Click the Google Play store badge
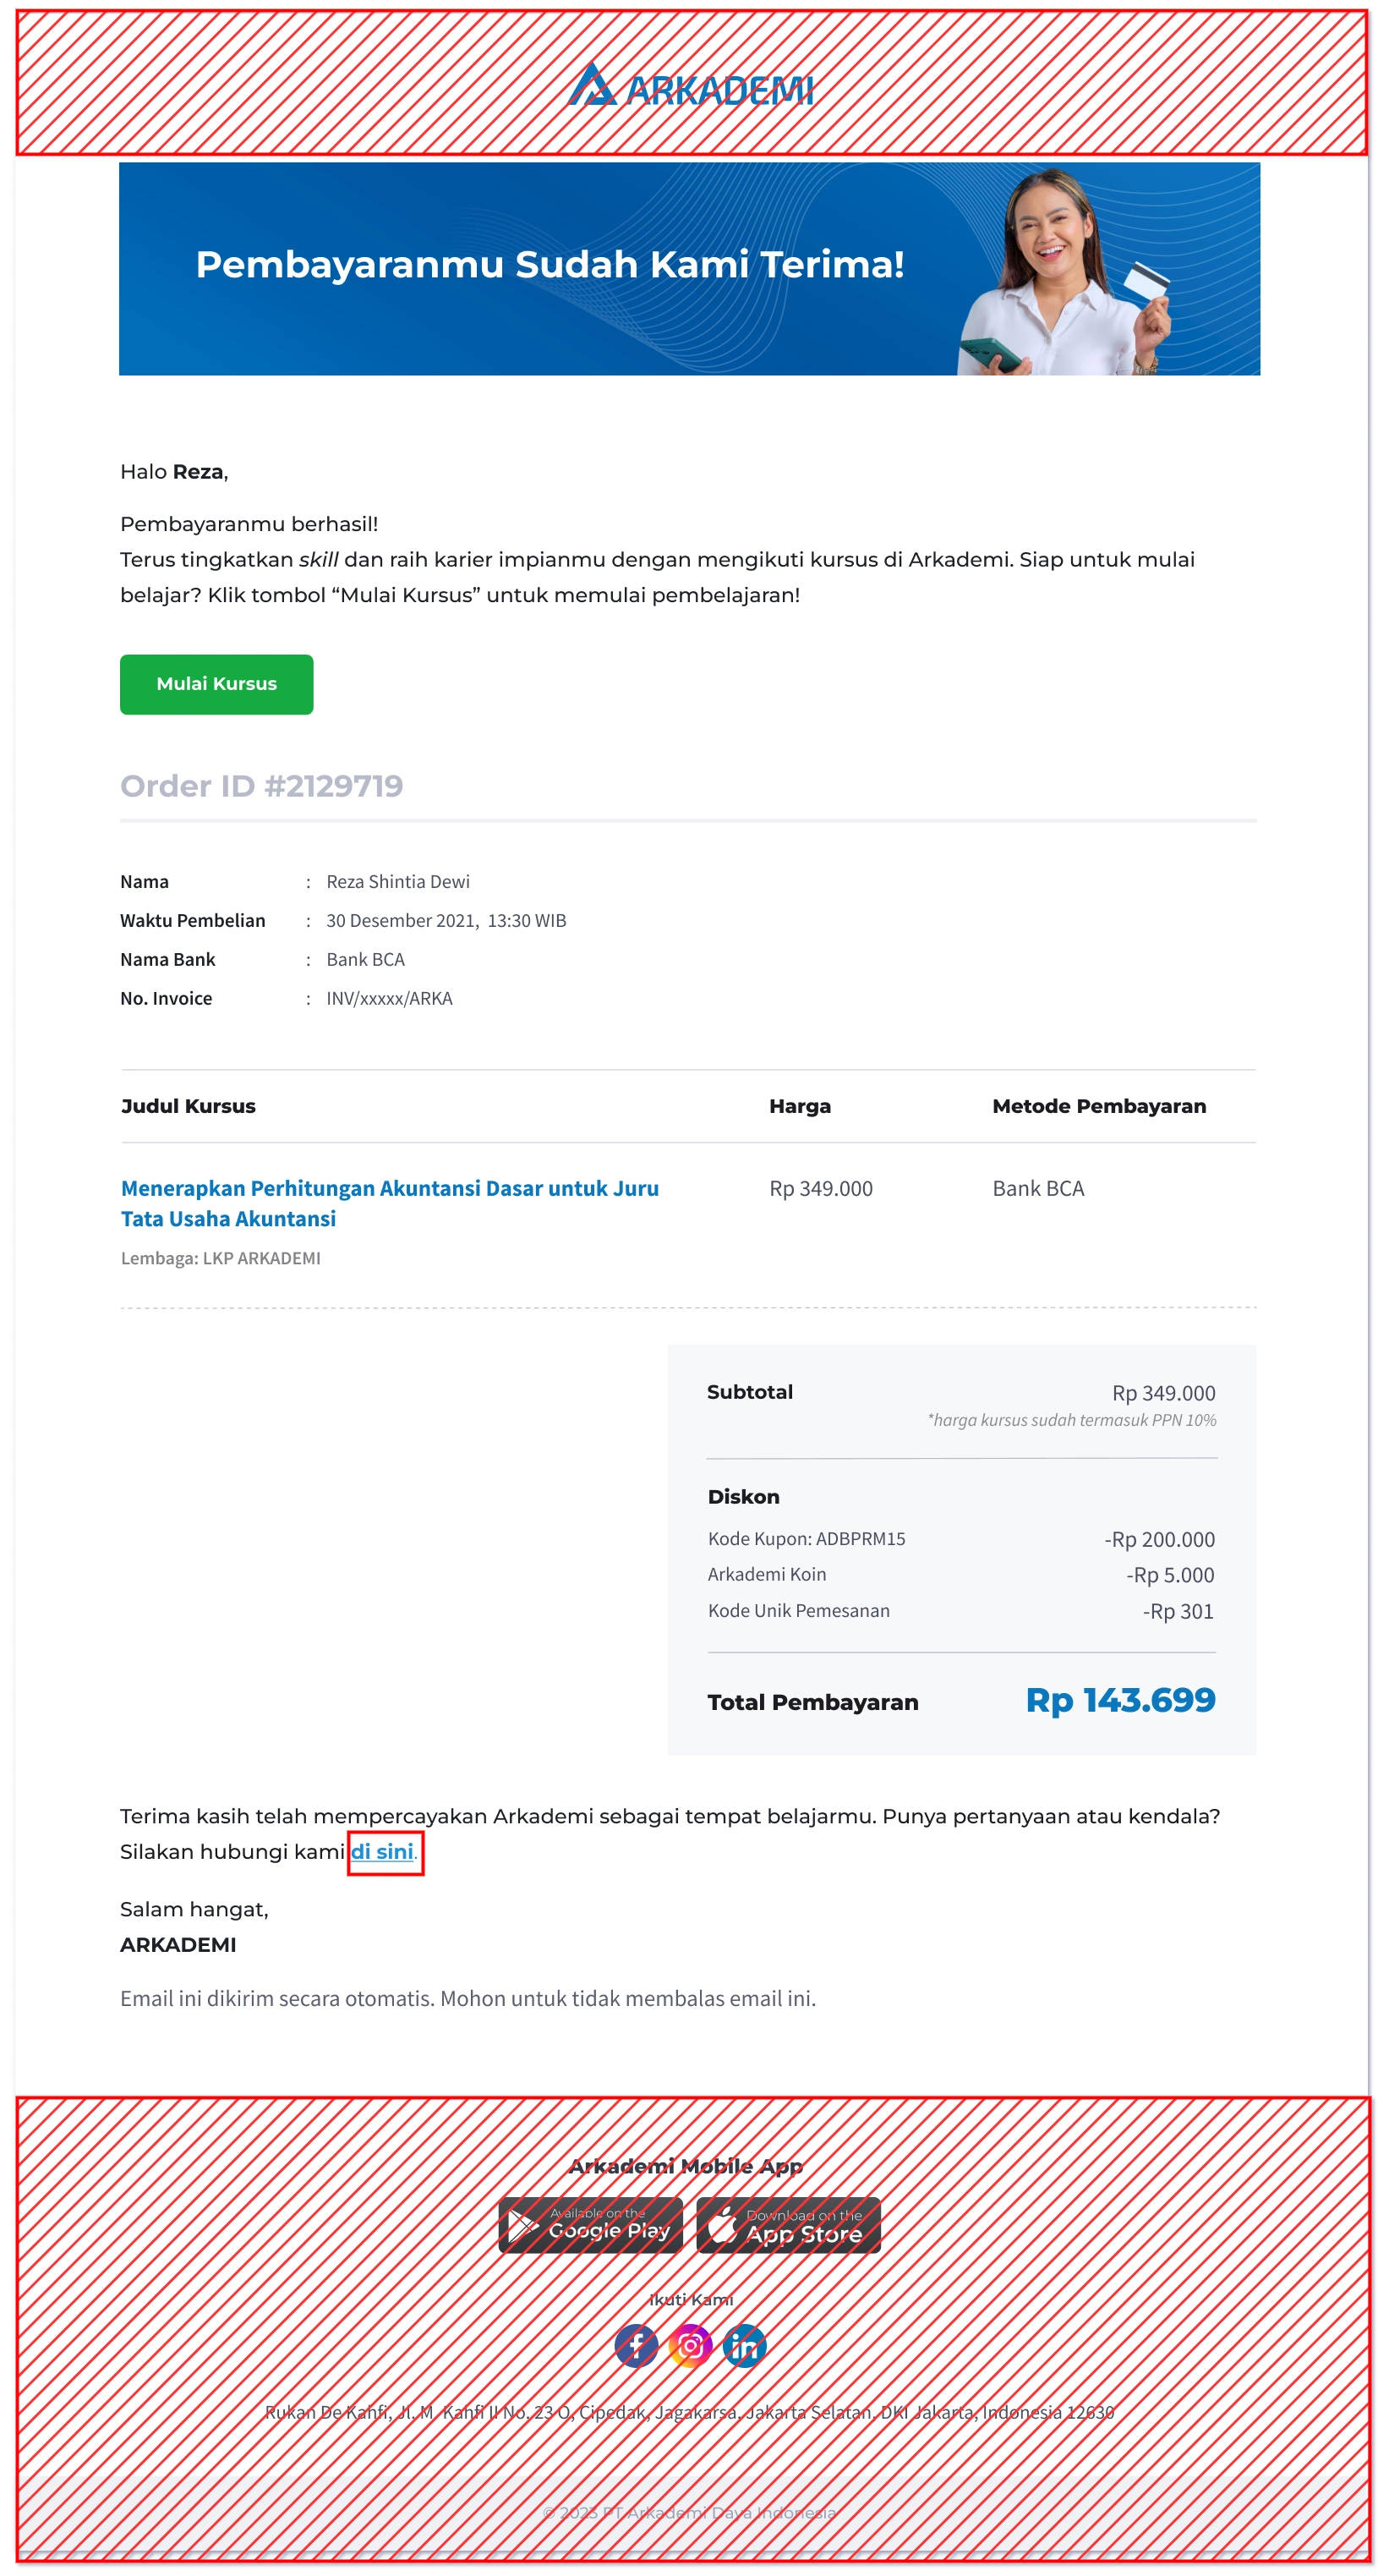 tap(590, 2225)
